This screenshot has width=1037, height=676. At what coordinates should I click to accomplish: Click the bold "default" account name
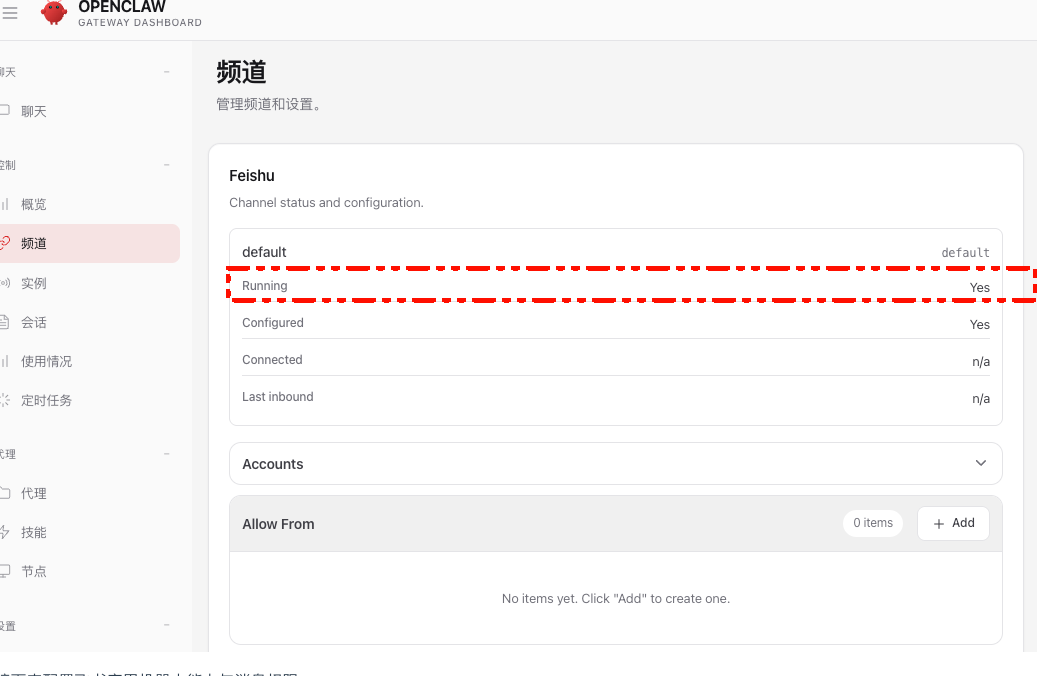coord(264,252)
